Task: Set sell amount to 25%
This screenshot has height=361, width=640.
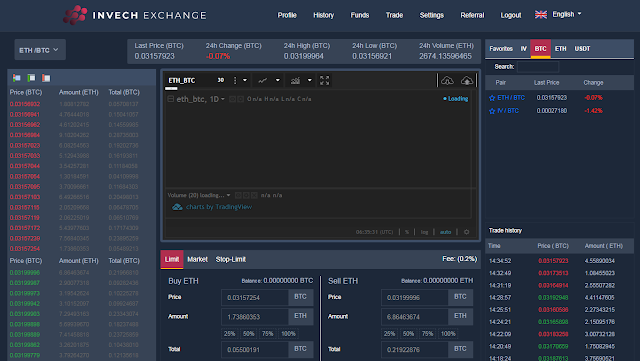Action: [389, 334]
